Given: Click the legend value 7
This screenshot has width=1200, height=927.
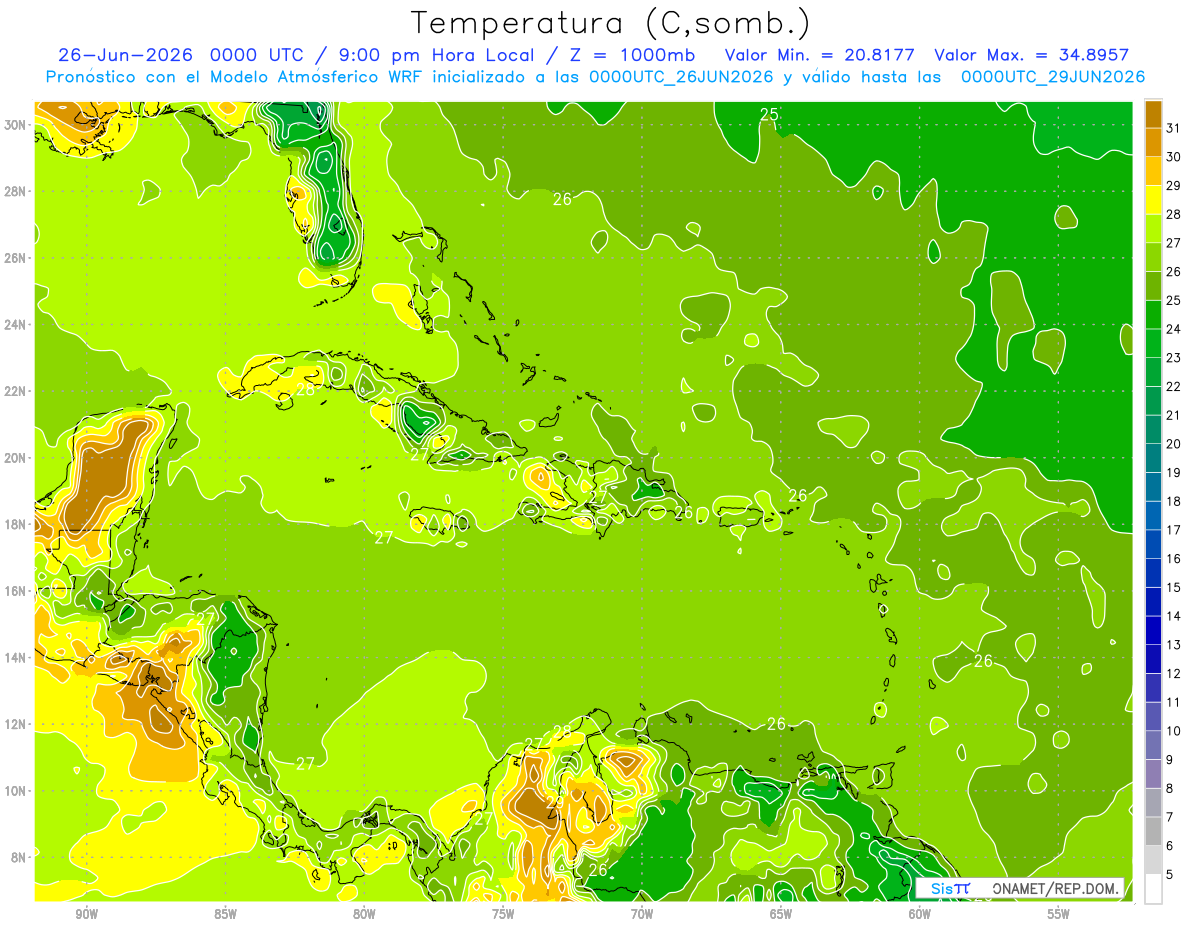Looking at the screenshot, I should (x=1170, y=818).
